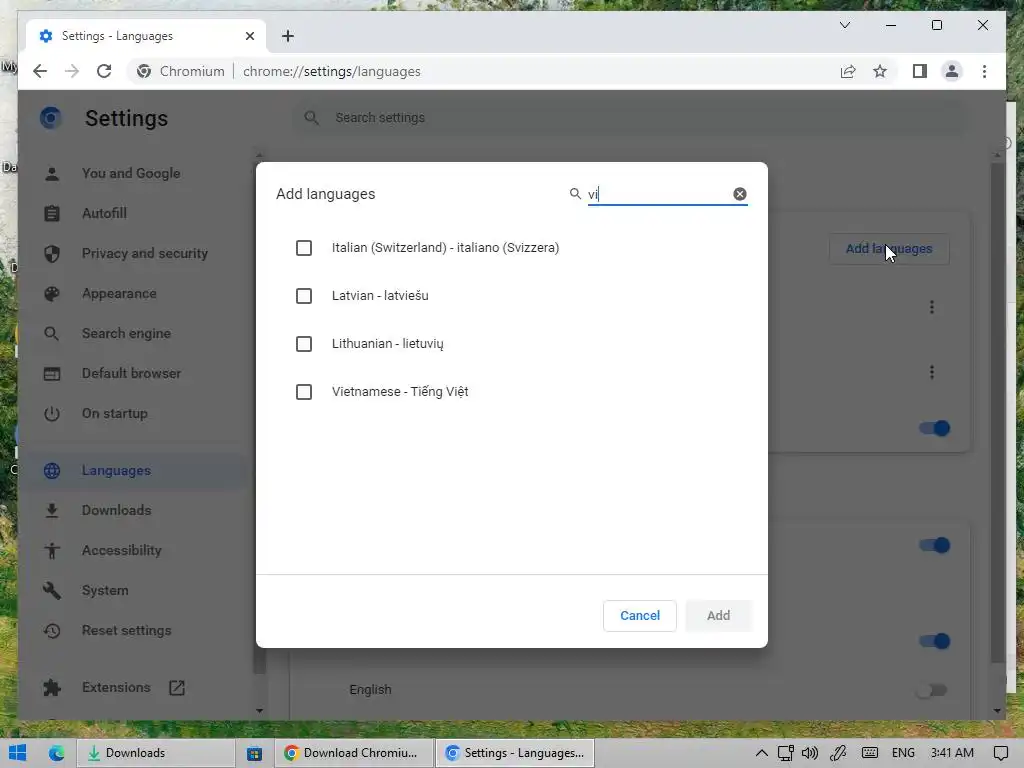Open touch keyboard tray icon
Viewport: 1024px width, 768px height.
[x=869, y=753]
